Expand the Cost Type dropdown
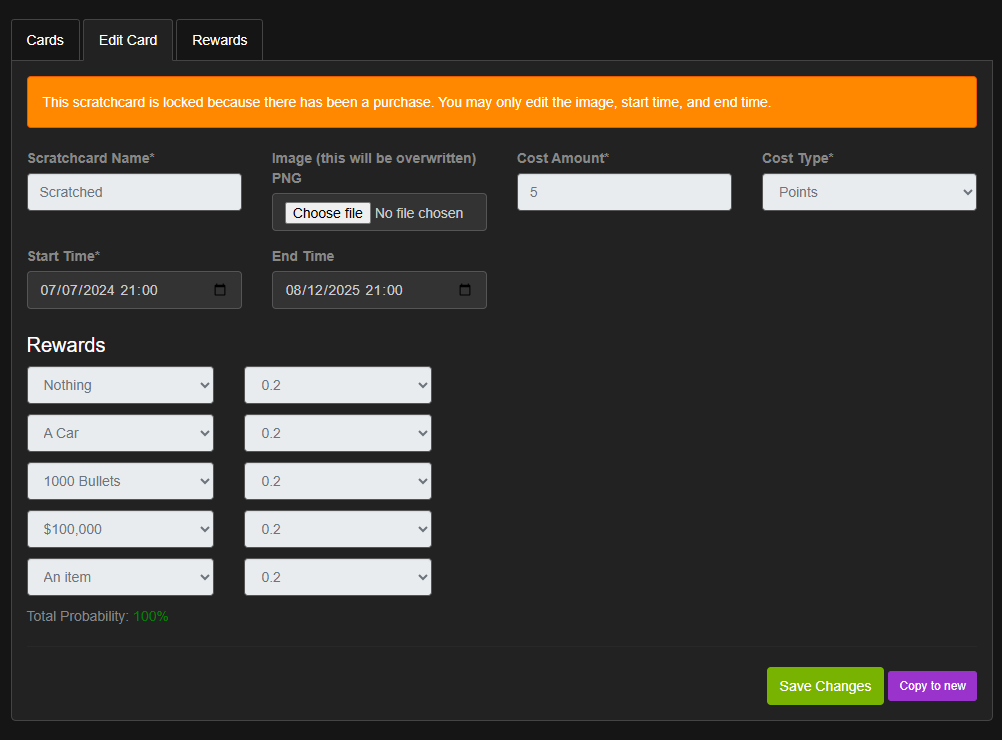The height and width of the screenshot is (740, 1002). click(x=868, y=192)
